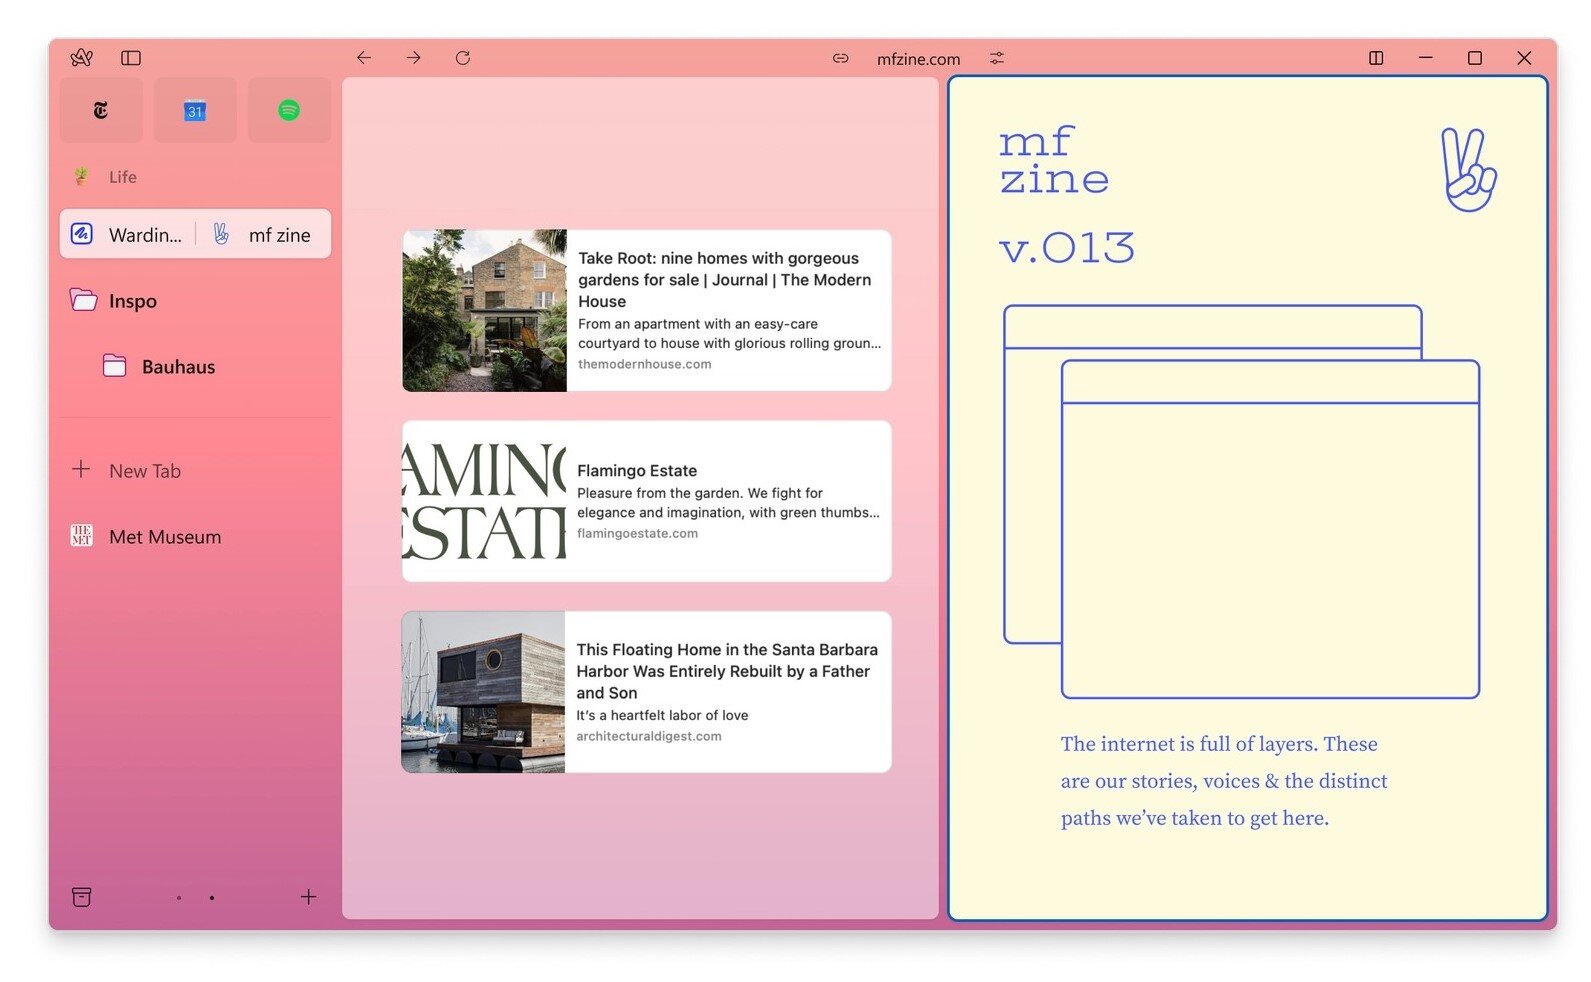Toggle split view icon in title bar
This screenshot has width=1591, height=982.
1376,58
